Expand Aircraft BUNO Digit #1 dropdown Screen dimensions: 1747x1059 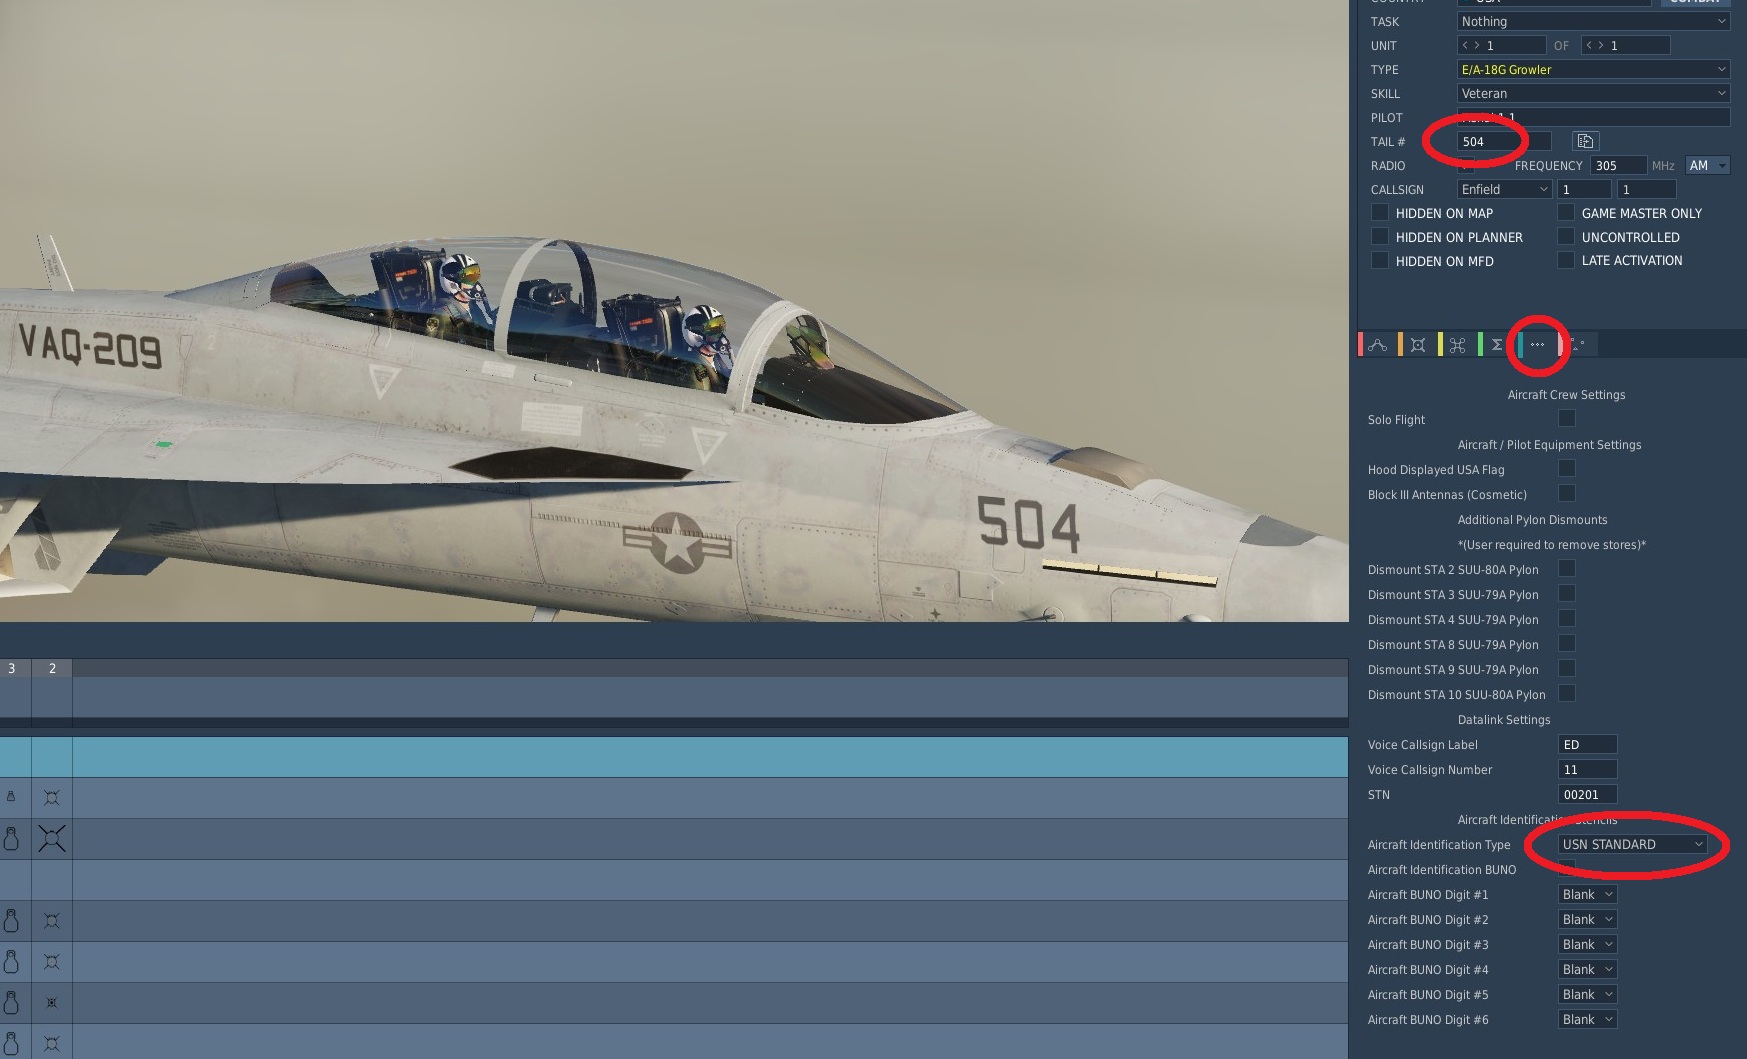(x=1587, y=894)
